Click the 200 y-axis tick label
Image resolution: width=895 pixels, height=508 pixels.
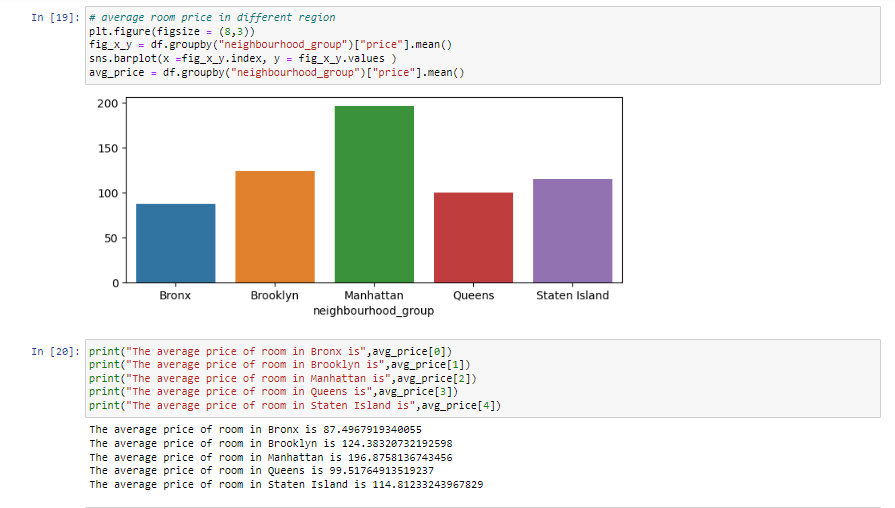coord(108,104)
